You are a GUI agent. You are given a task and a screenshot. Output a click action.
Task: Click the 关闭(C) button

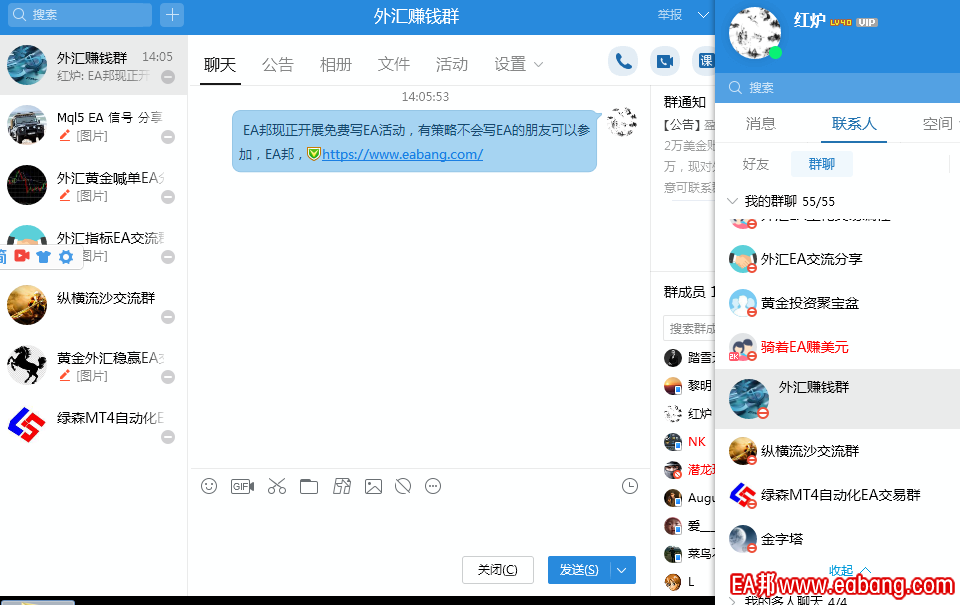[498, 570]
